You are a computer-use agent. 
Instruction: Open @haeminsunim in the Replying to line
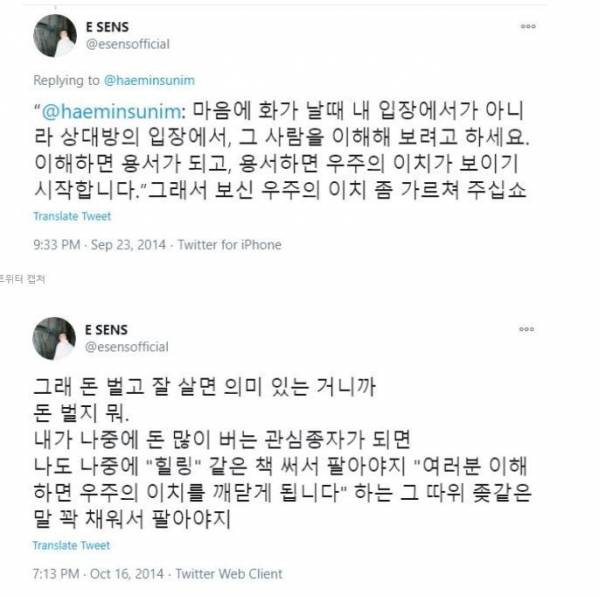(149, 80)
